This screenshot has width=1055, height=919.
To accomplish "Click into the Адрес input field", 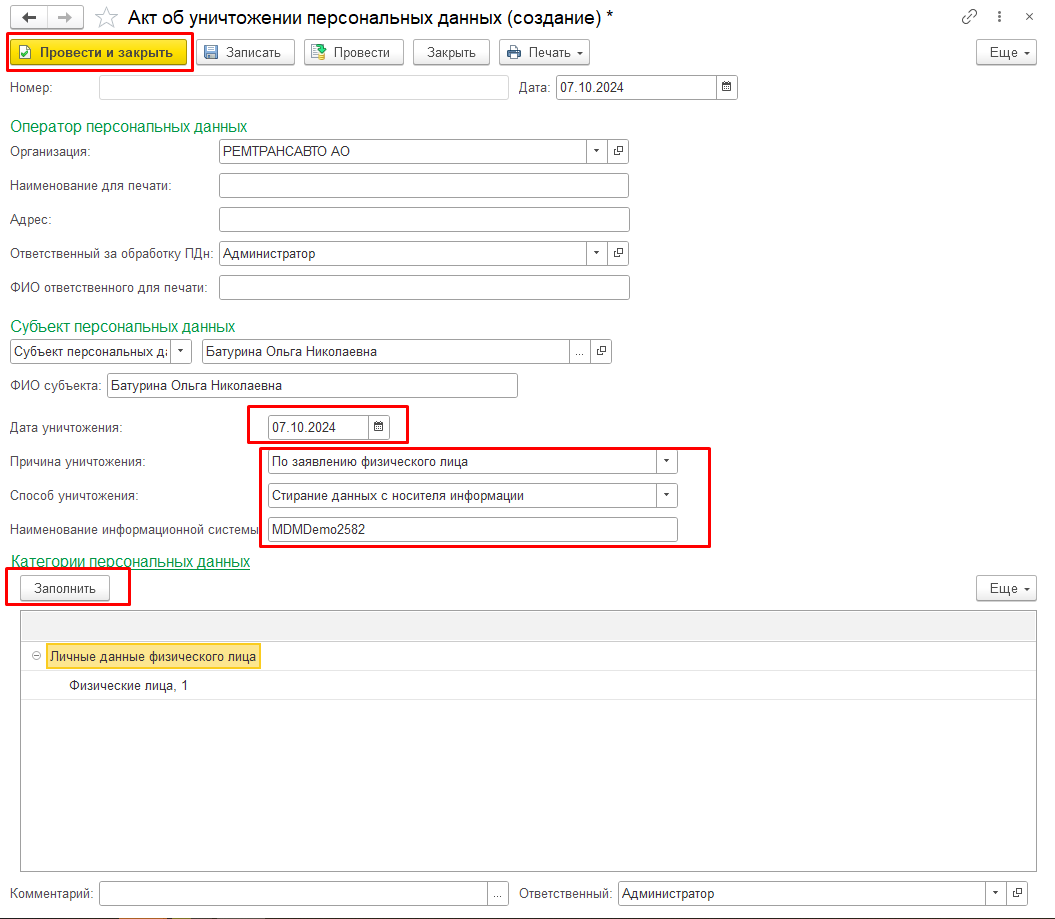I will (424, 220).
